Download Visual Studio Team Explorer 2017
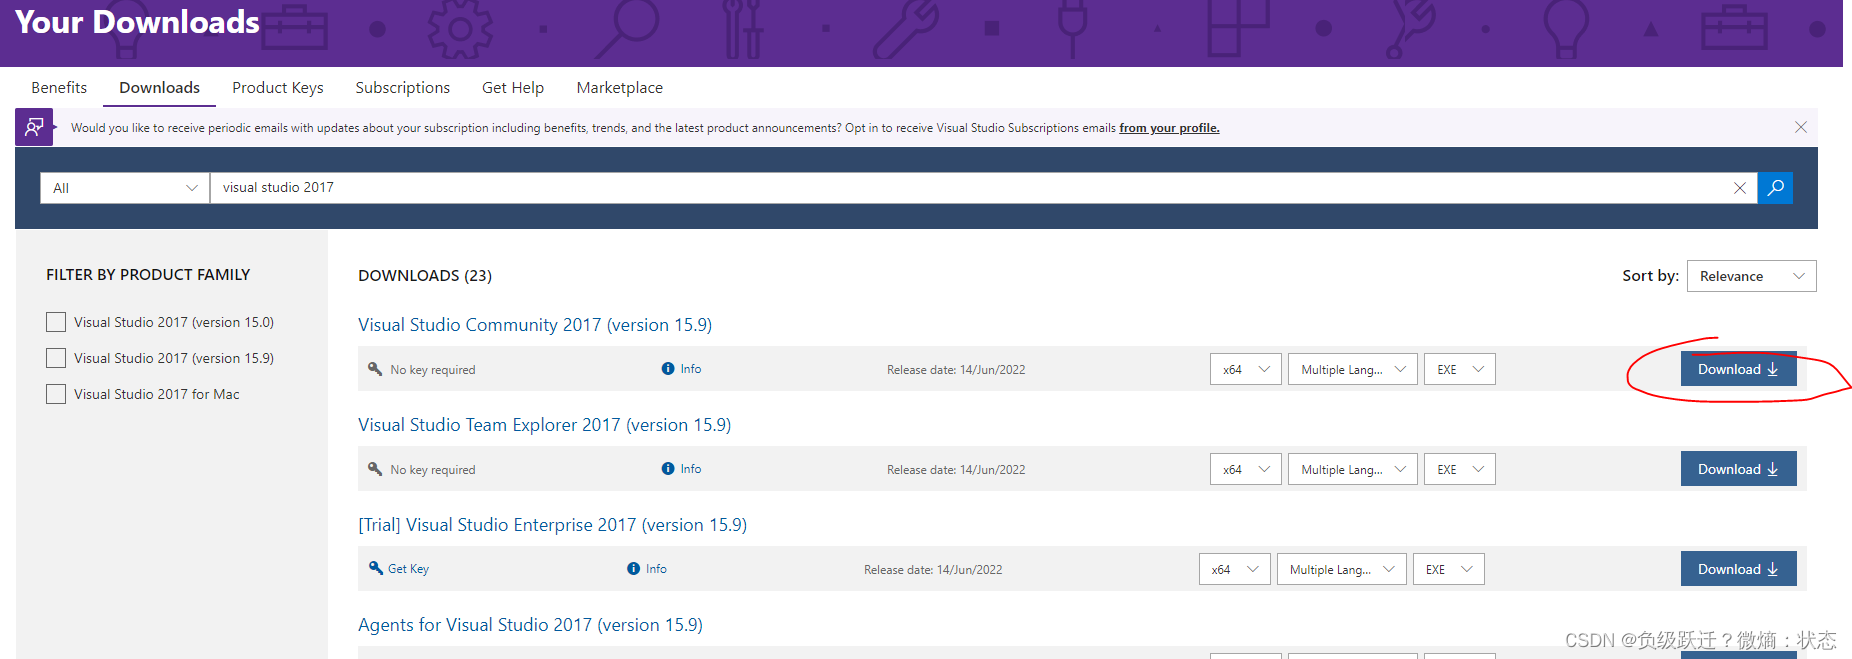1852x659 pixels. click(x=1738, y=469)
